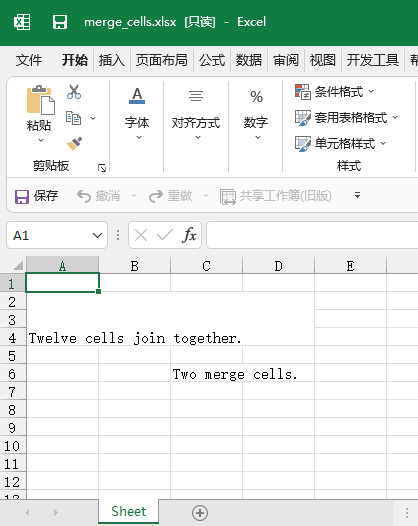Select row 6 header

click(x=13, y=374)
